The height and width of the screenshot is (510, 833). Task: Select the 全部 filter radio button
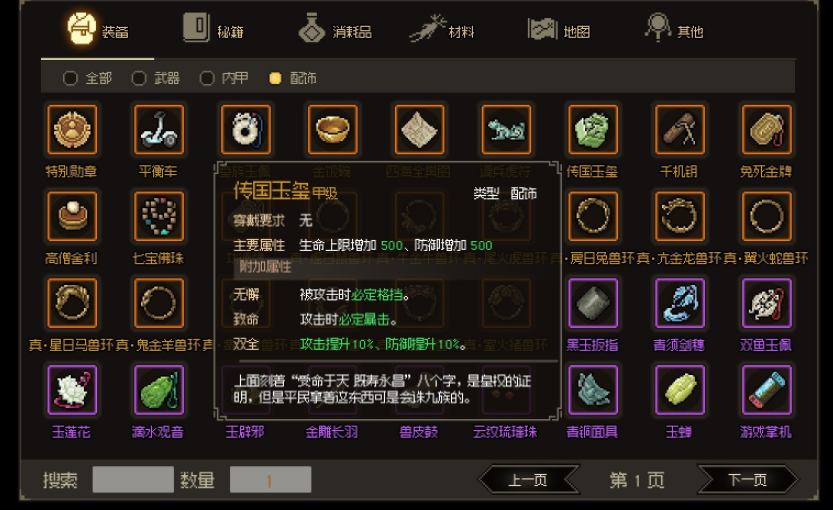70,79
